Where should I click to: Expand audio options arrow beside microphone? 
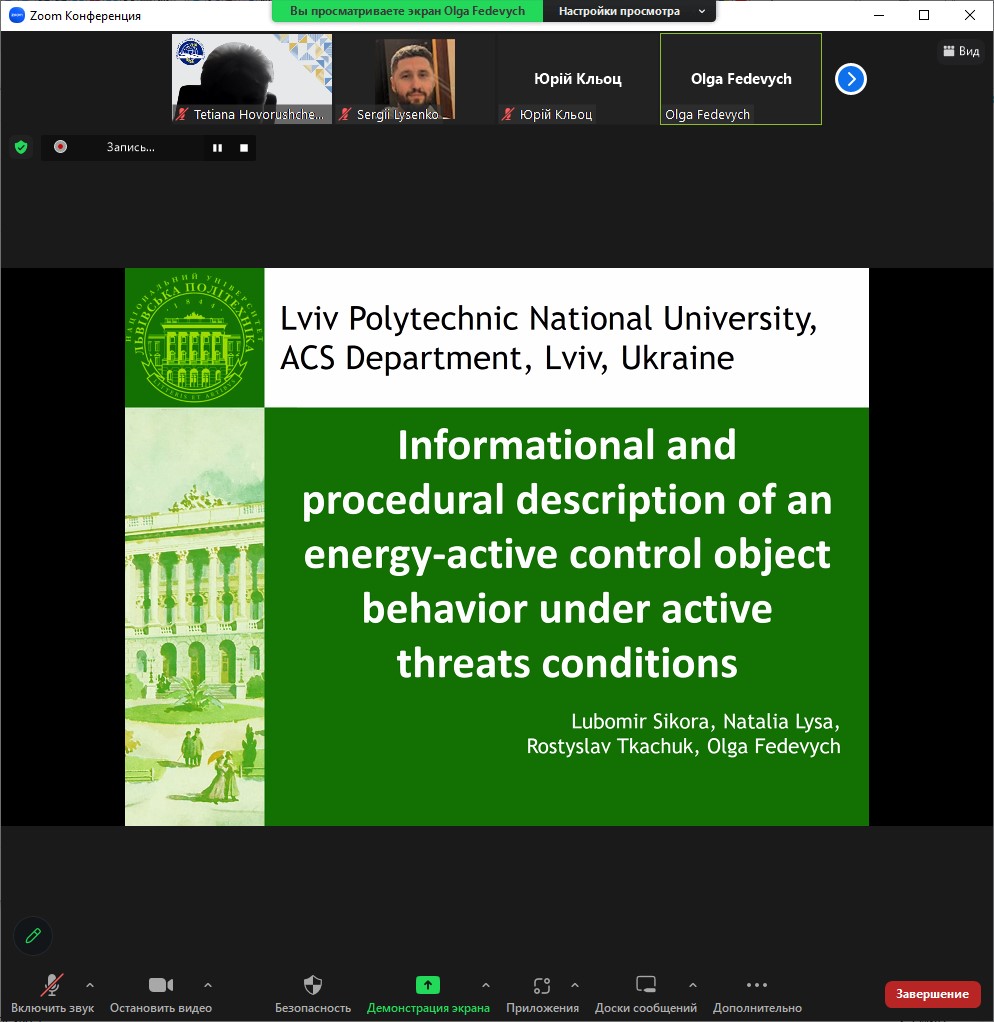[x=91, y=984]
